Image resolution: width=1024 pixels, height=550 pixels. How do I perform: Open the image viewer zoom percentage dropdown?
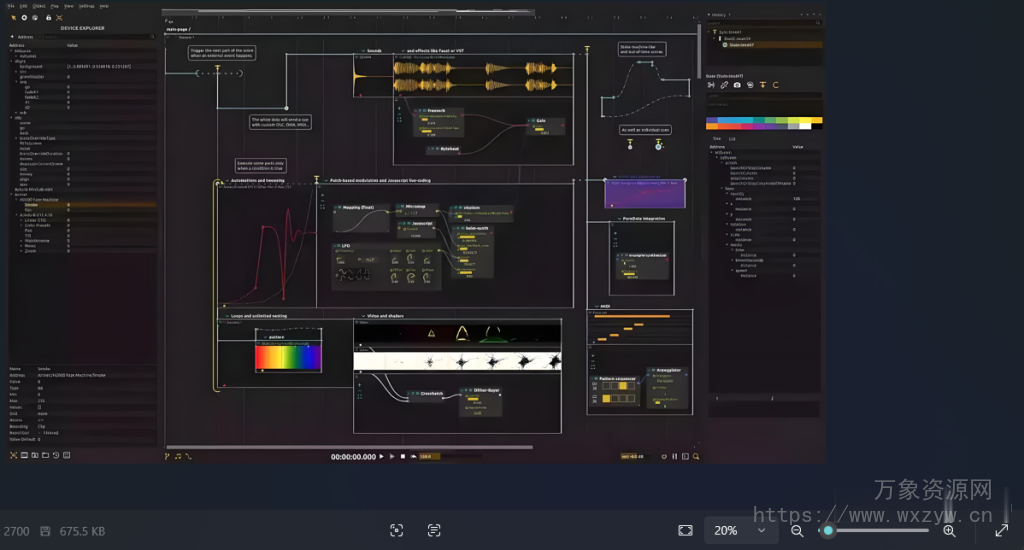pyautogui.click(x=741, y=530)
